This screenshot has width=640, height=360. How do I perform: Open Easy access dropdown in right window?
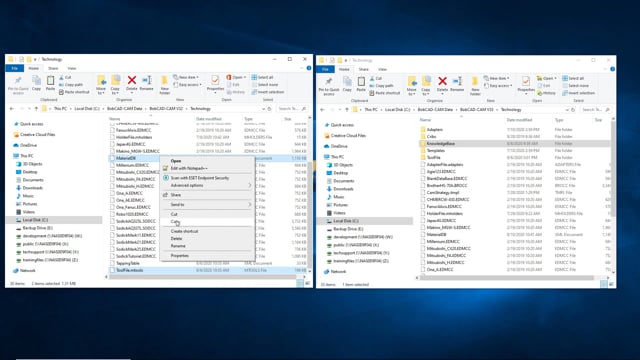point(499,86)
